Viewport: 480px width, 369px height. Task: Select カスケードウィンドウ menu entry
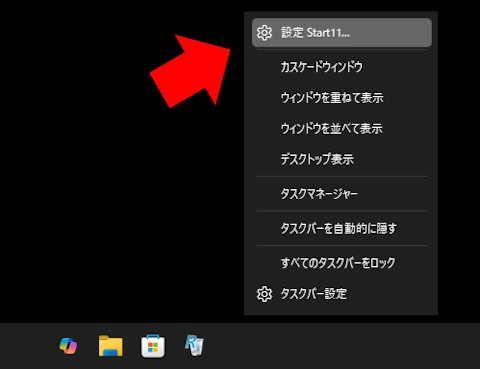342,67
